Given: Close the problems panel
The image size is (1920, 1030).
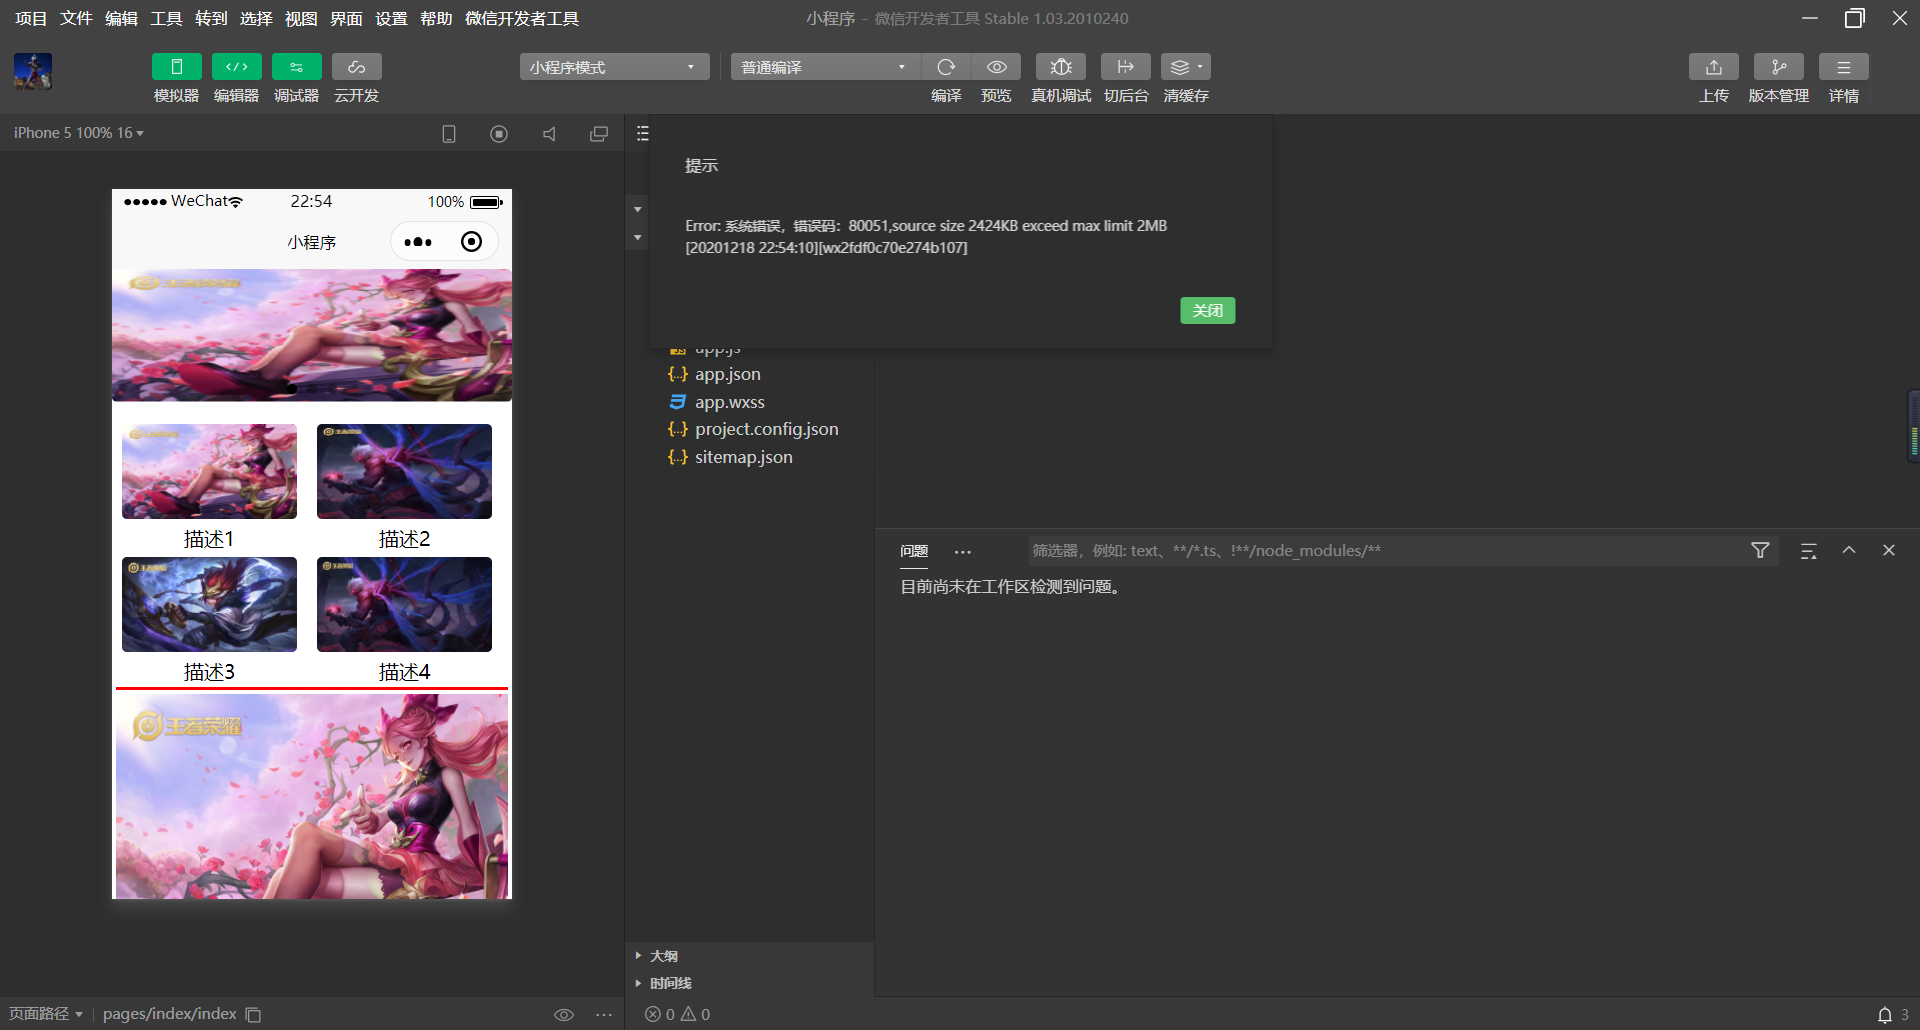Looking at the screenshot, I should [1889, 551].
